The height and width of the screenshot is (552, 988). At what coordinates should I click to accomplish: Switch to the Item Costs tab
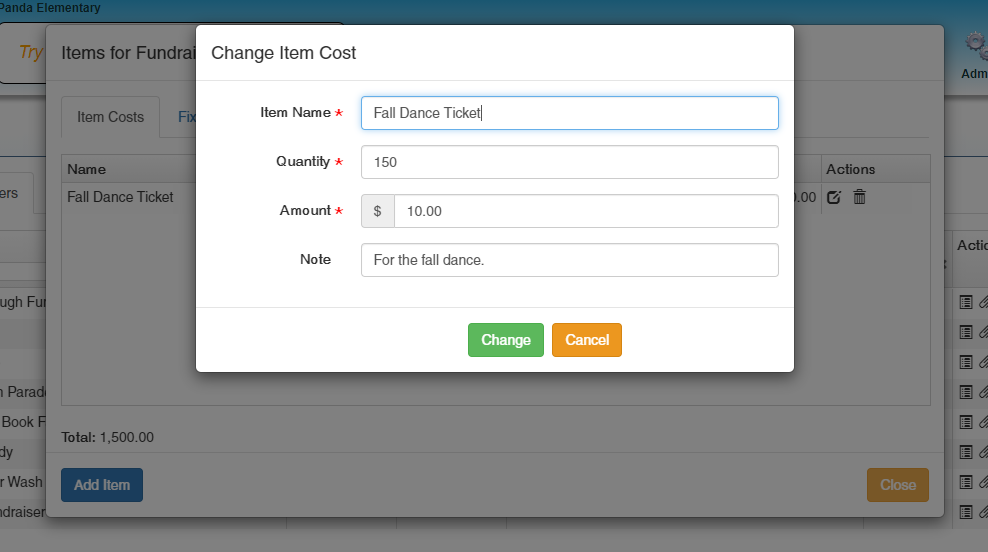pos(110,117)
